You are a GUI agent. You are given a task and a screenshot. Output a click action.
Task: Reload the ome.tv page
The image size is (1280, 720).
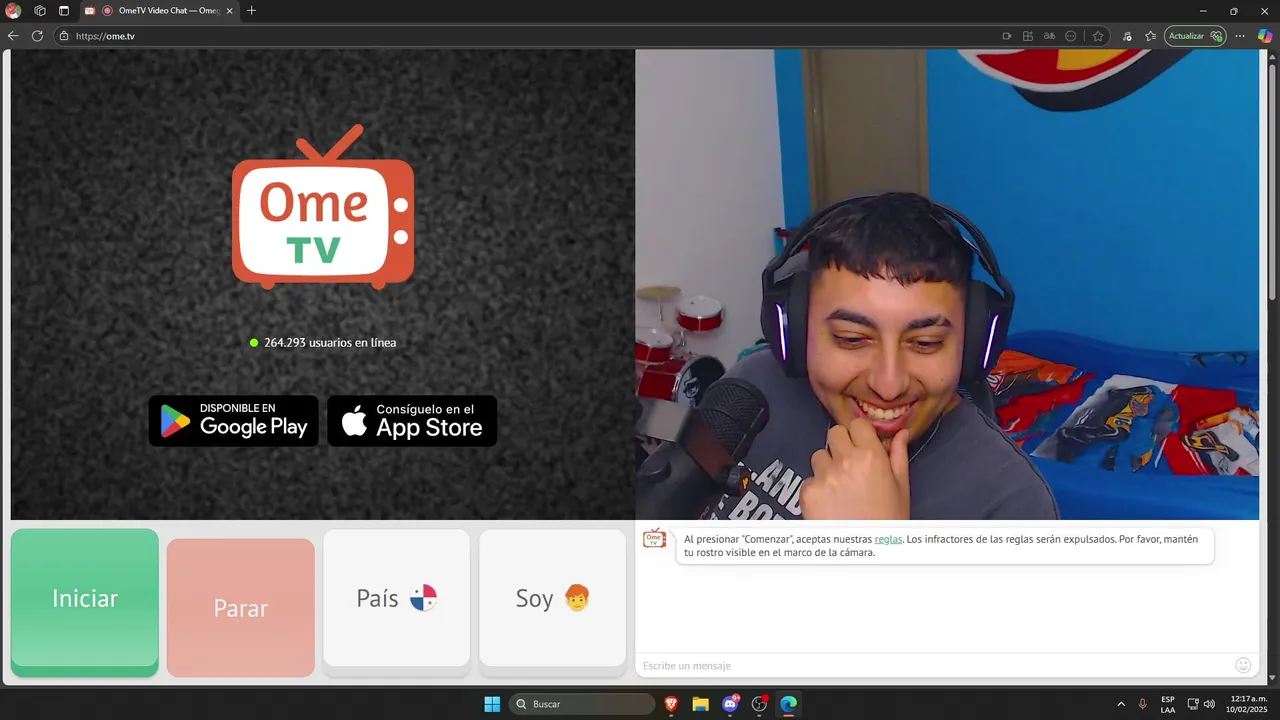[37, 36]
